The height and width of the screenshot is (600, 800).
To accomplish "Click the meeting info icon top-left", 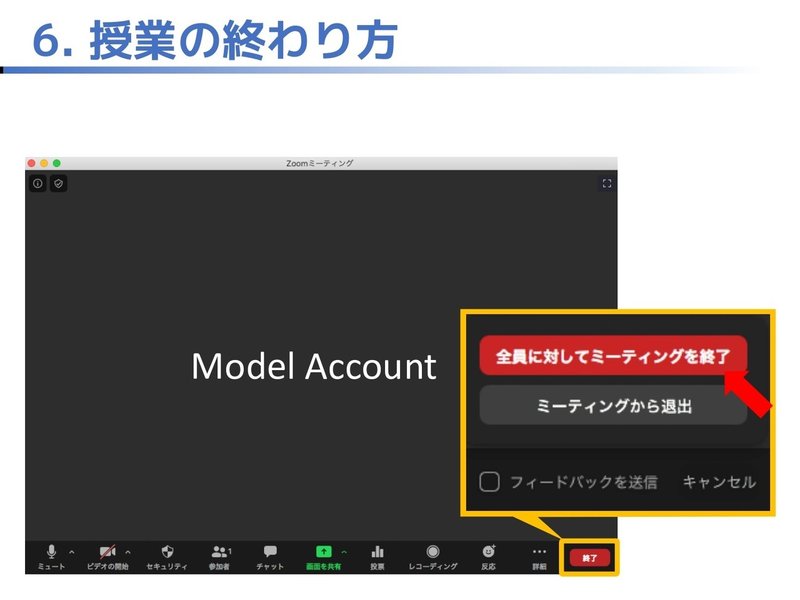I will pyautogui.click(x=37, y=184).
